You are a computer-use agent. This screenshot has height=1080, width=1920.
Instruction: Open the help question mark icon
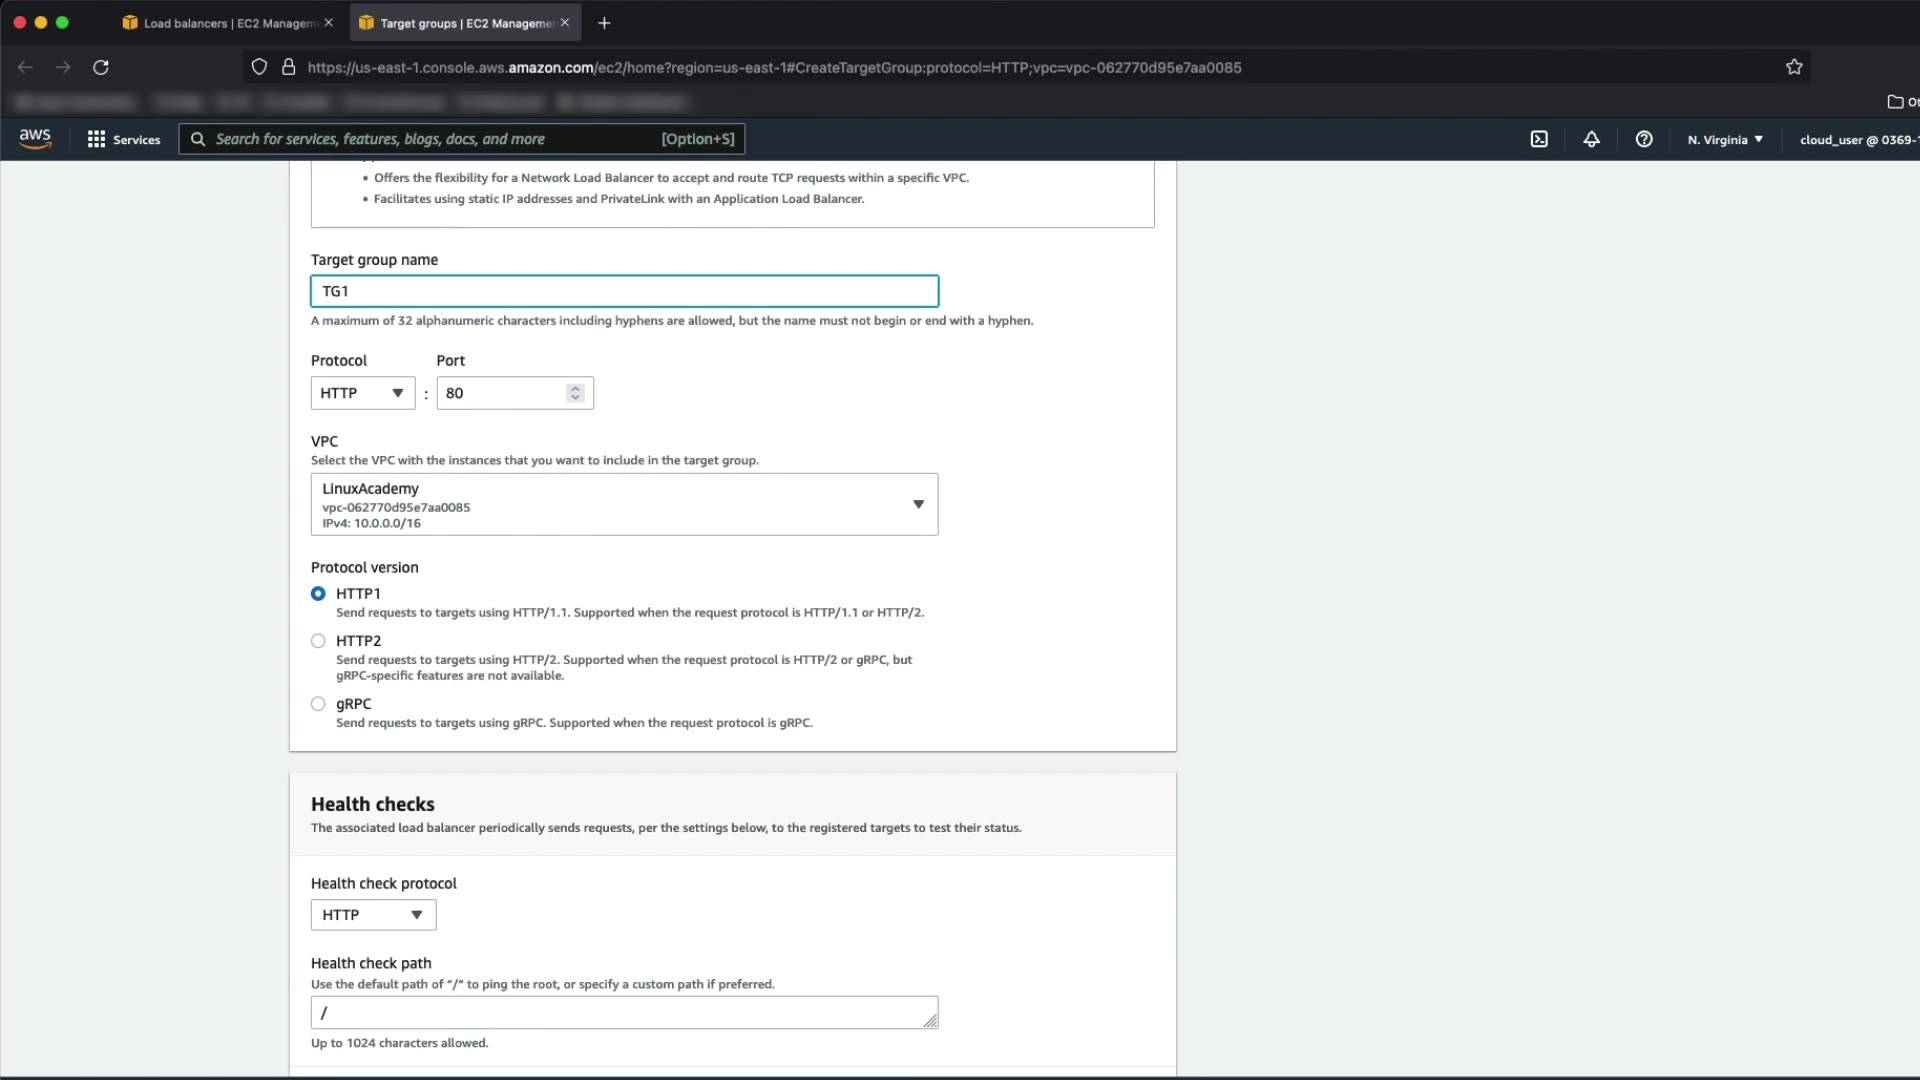pos(1644,139)
